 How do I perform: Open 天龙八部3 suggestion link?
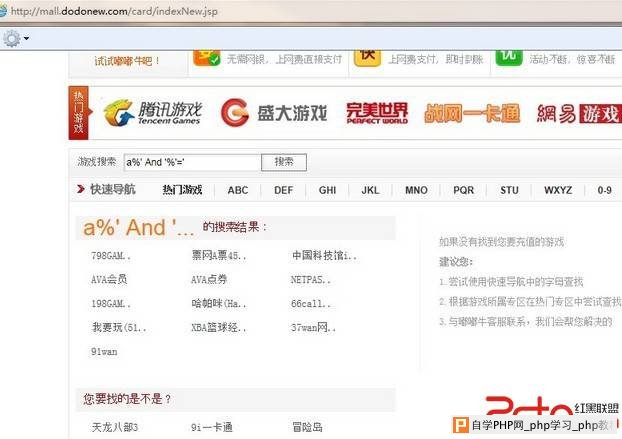point(115,427)
